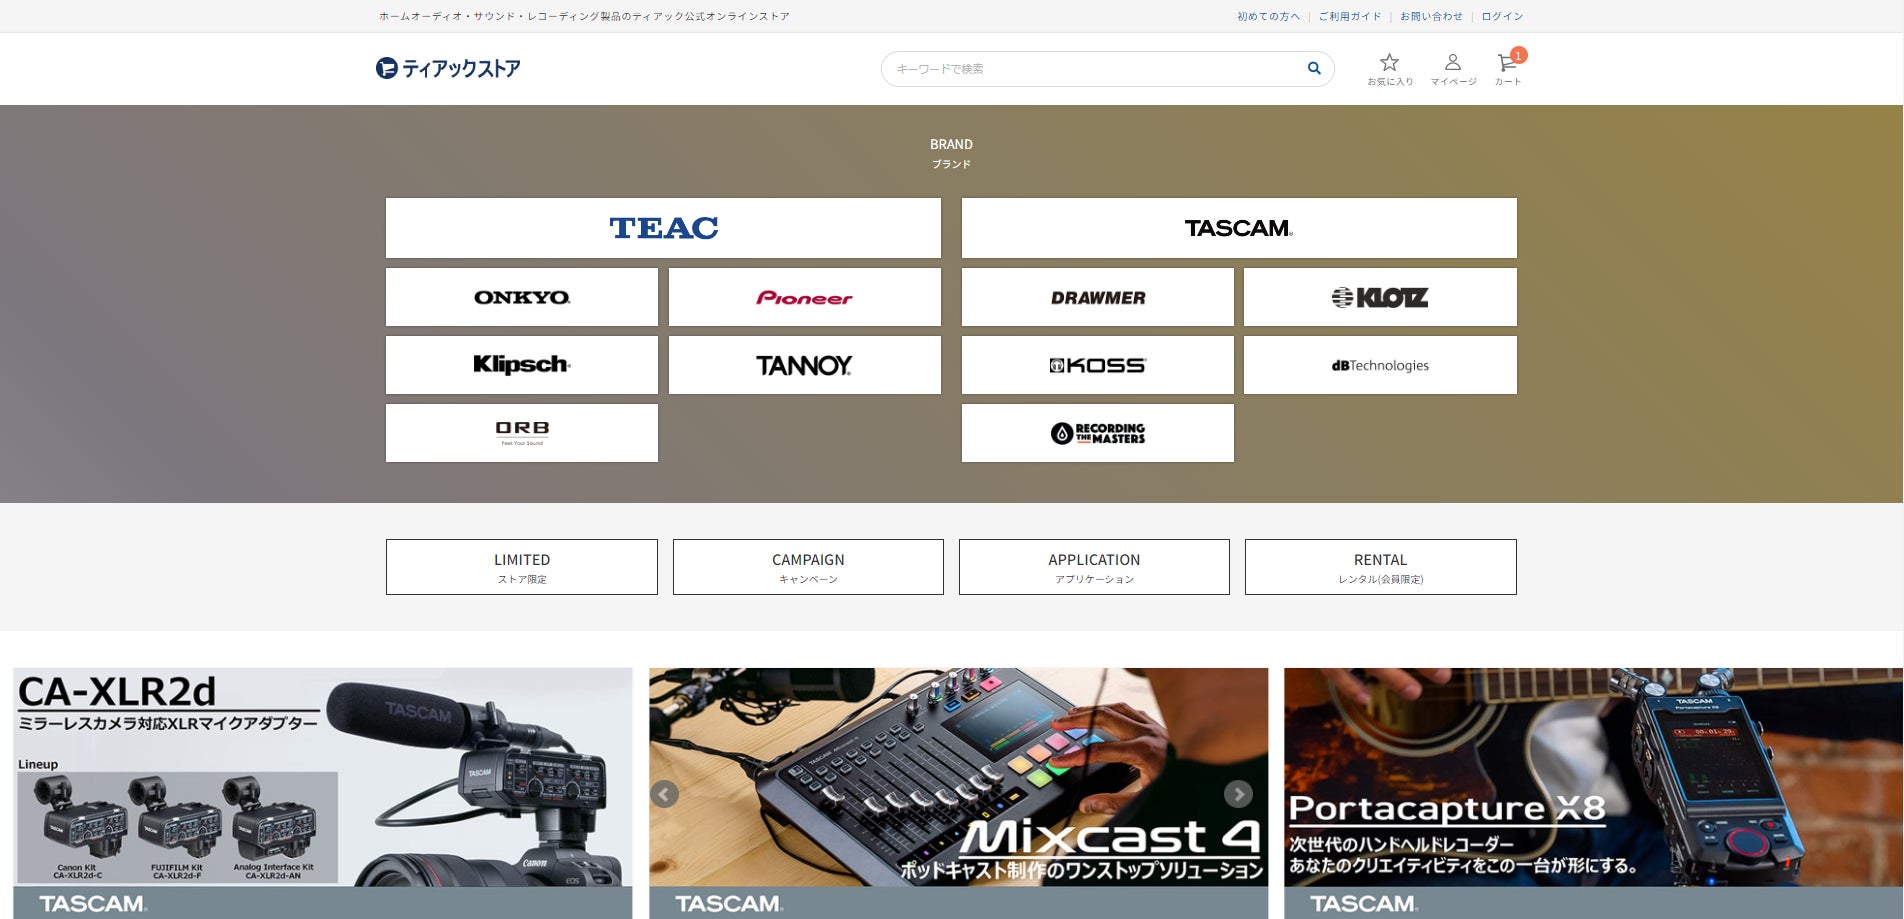Open the TASCAM brand tile
Image resolution: width=1904 pixels, height=919 pixels.
point(1239,228)
